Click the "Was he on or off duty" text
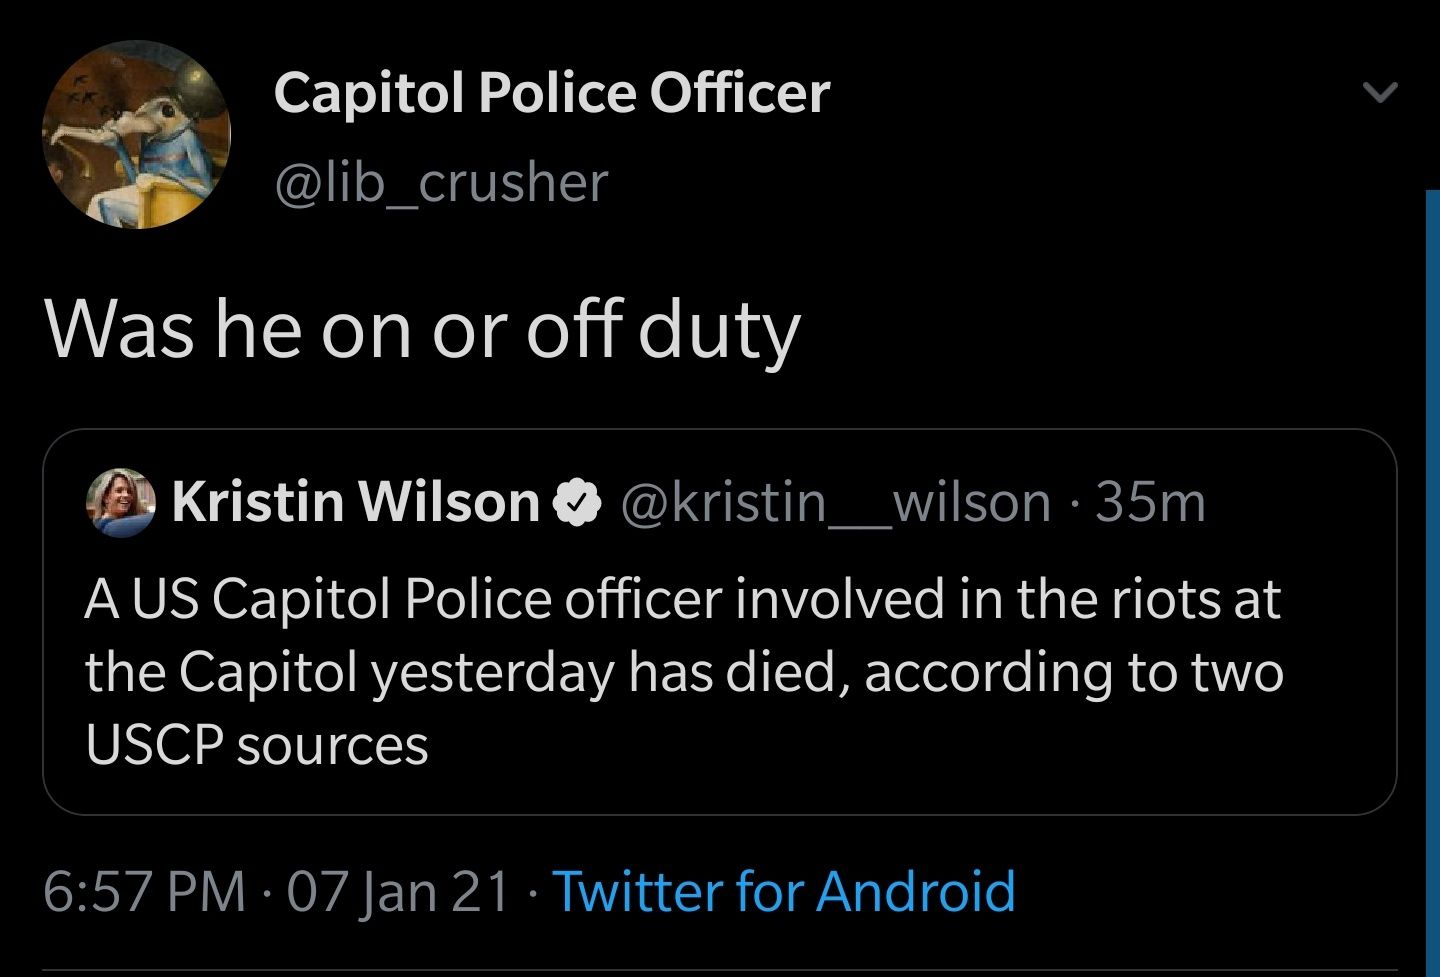Viewport: 1440px width, 977px height. tap(422, 330)
